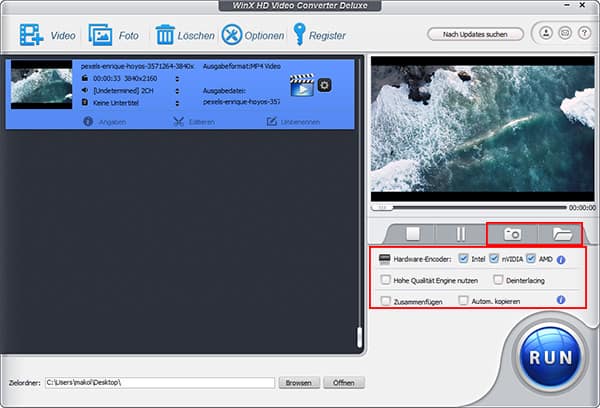Click the Umbenennen rename icon

tap(272, 121)
